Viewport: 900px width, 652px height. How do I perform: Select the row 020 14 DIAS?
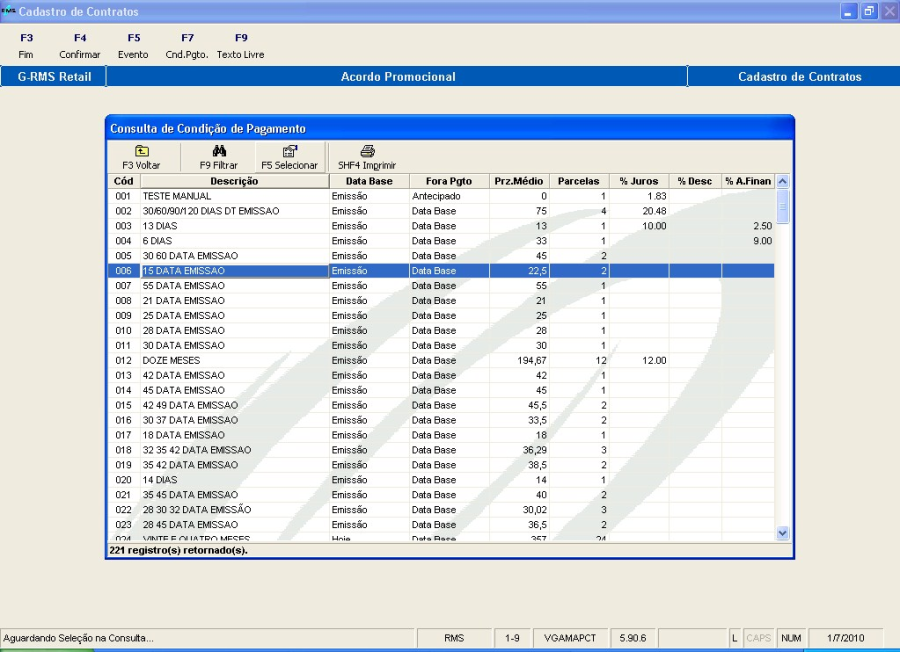click(159, 480)
